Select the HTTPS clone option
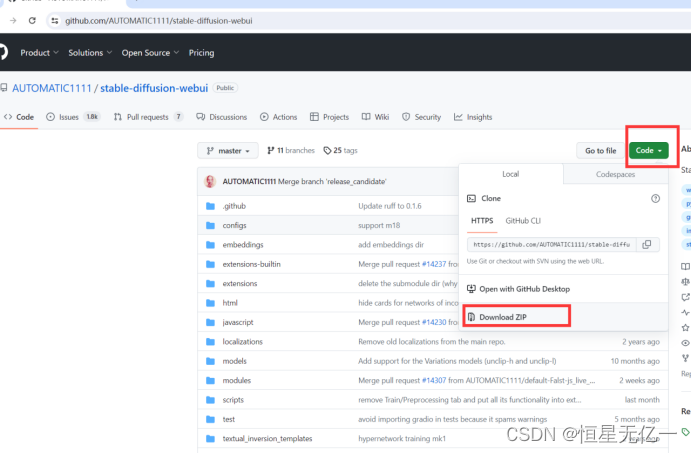The image size is (692, 453). pyautogui.click(x=482, y=221)
